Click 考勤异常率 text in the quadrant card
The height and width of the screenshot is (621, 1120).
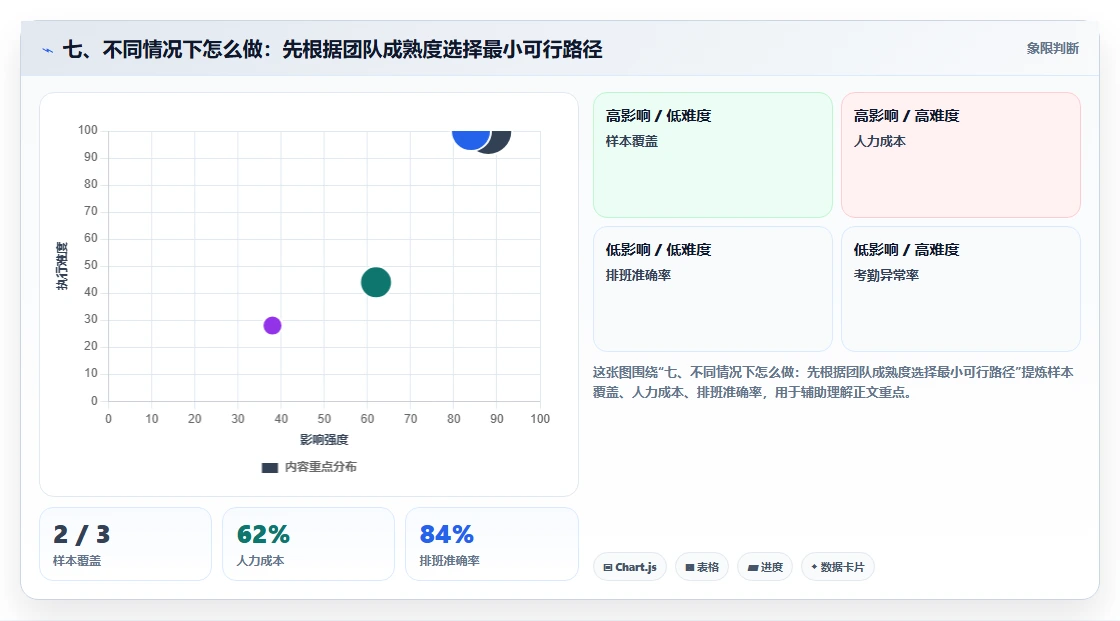tap(886, 275)
